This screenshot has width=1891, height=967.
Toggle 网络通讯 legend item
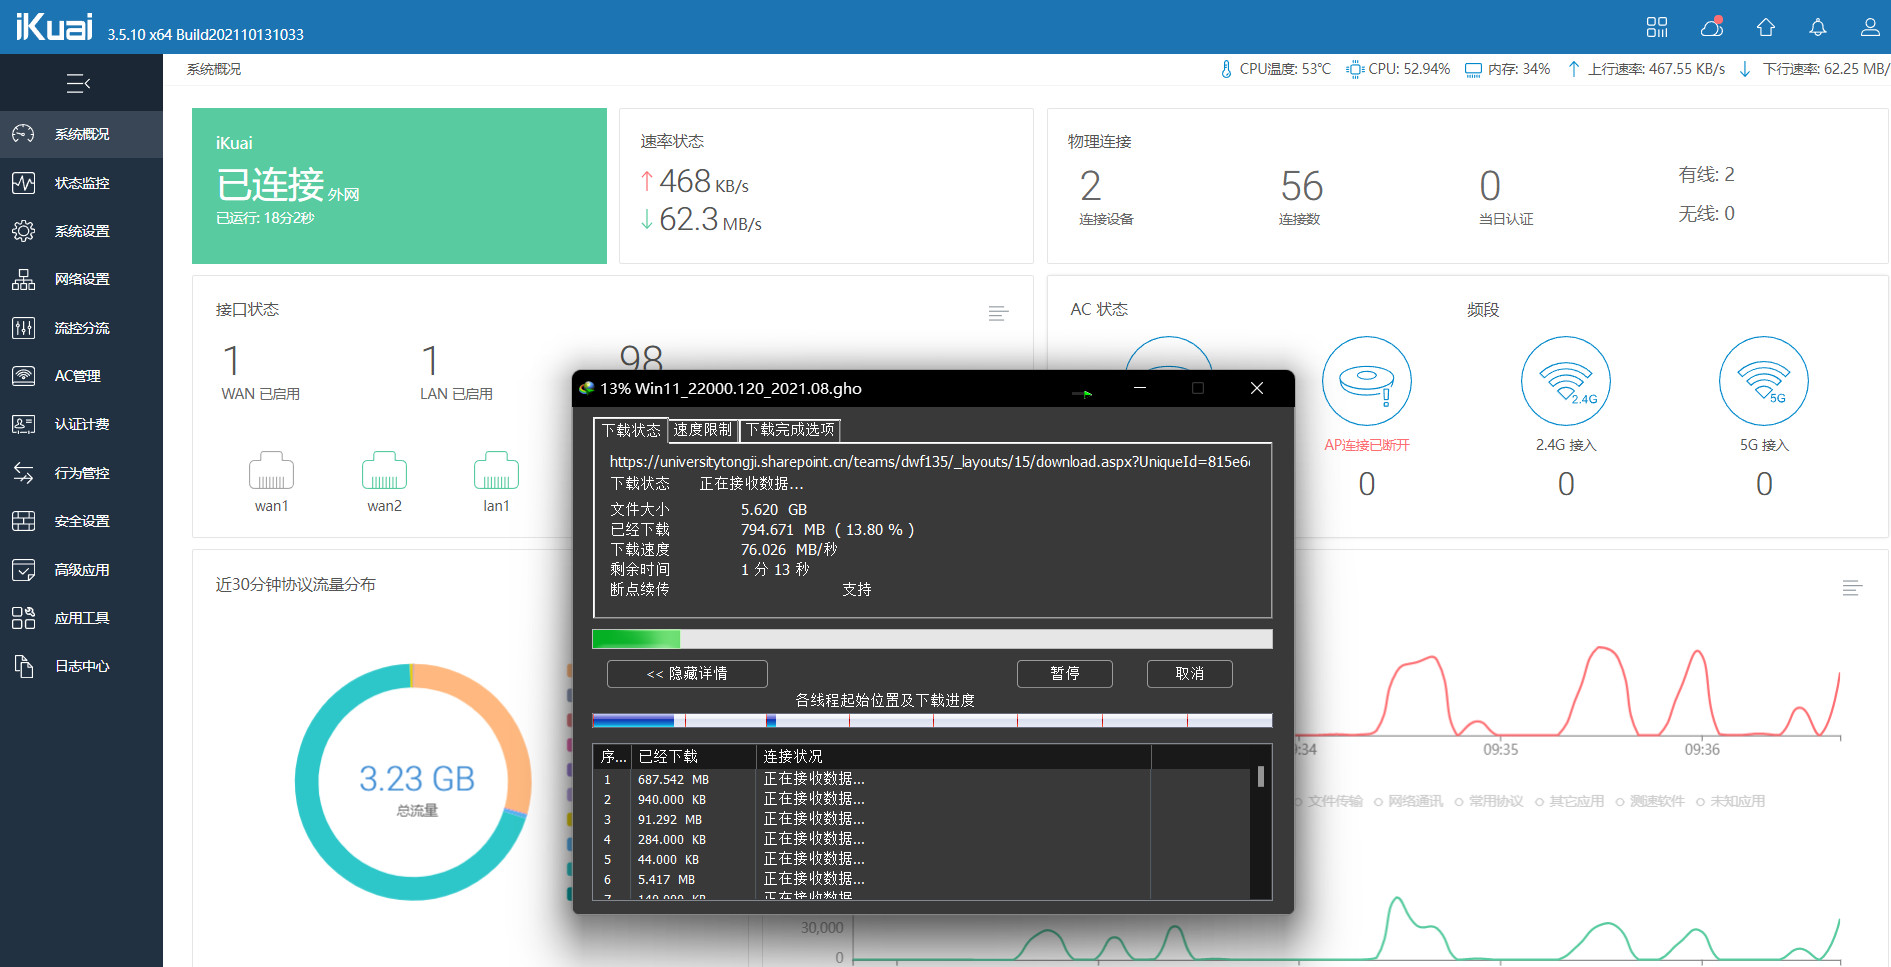point(1408,802)
